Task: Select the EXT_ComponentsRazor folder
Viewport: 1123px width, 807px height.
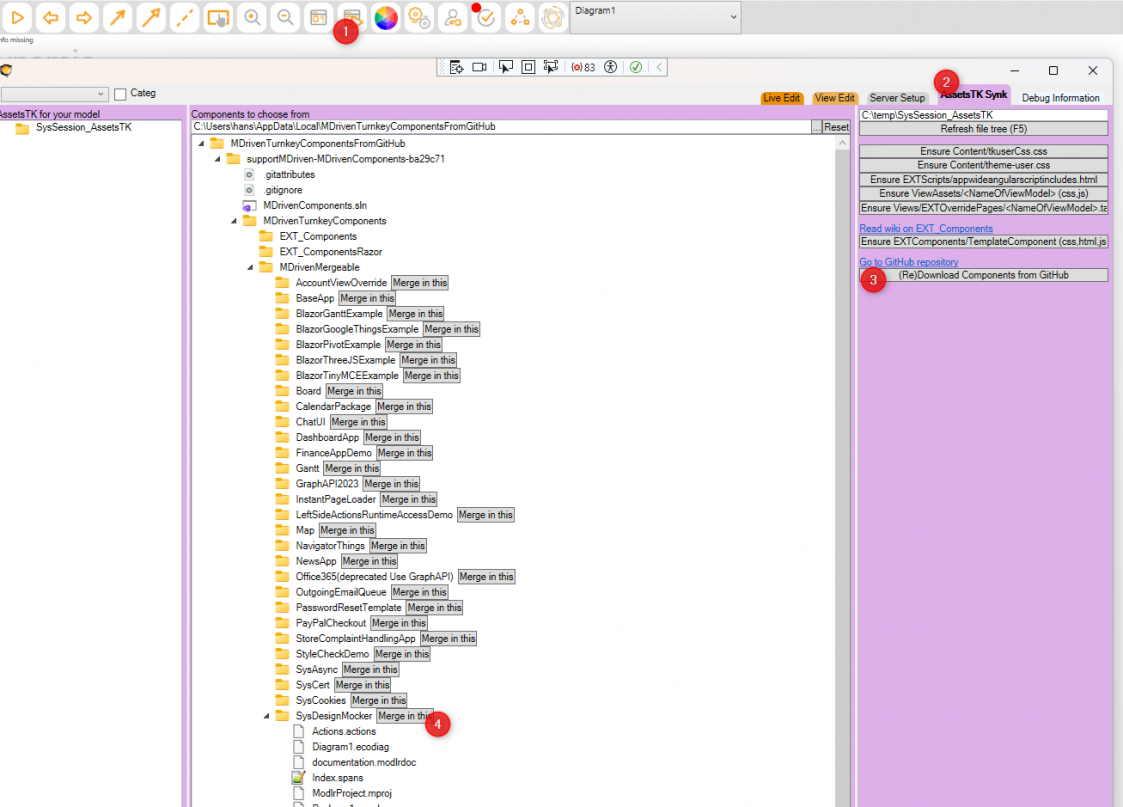Action: coord(330,252)
